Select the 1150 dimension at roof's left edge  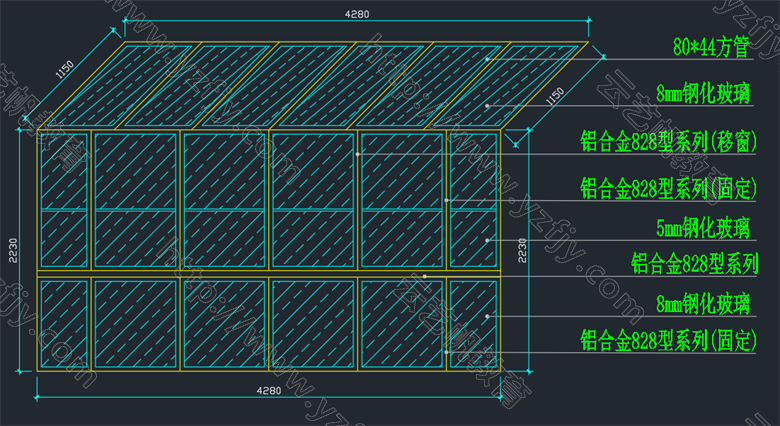[x=65, y=70]
